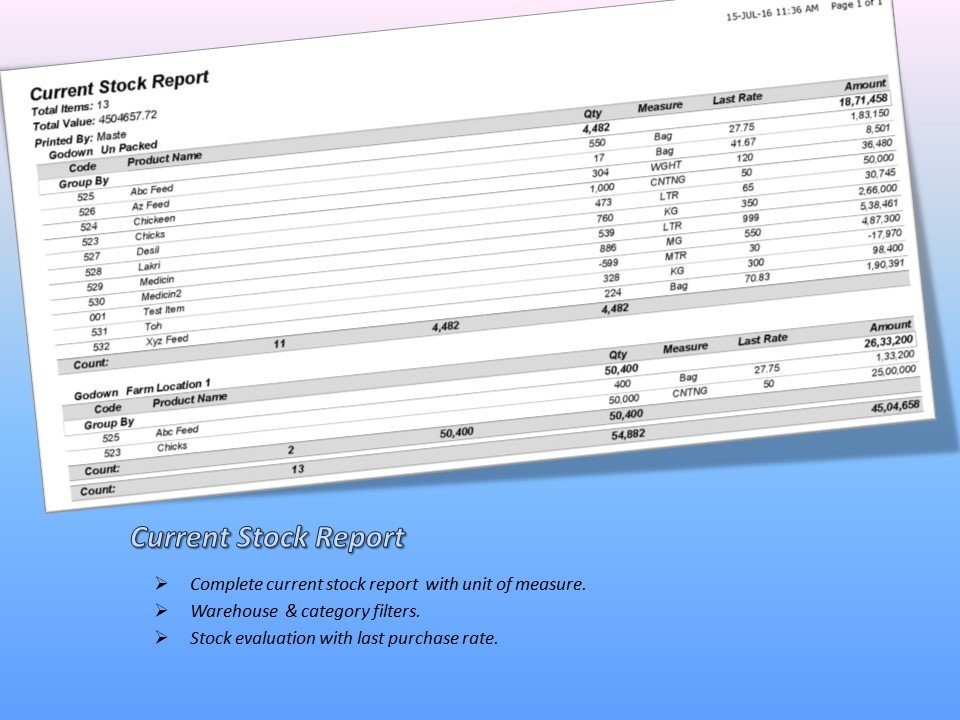The height and width of the screenshot is (720, 960).
Task: Select the negative amount -17,970
Action: 885,234
